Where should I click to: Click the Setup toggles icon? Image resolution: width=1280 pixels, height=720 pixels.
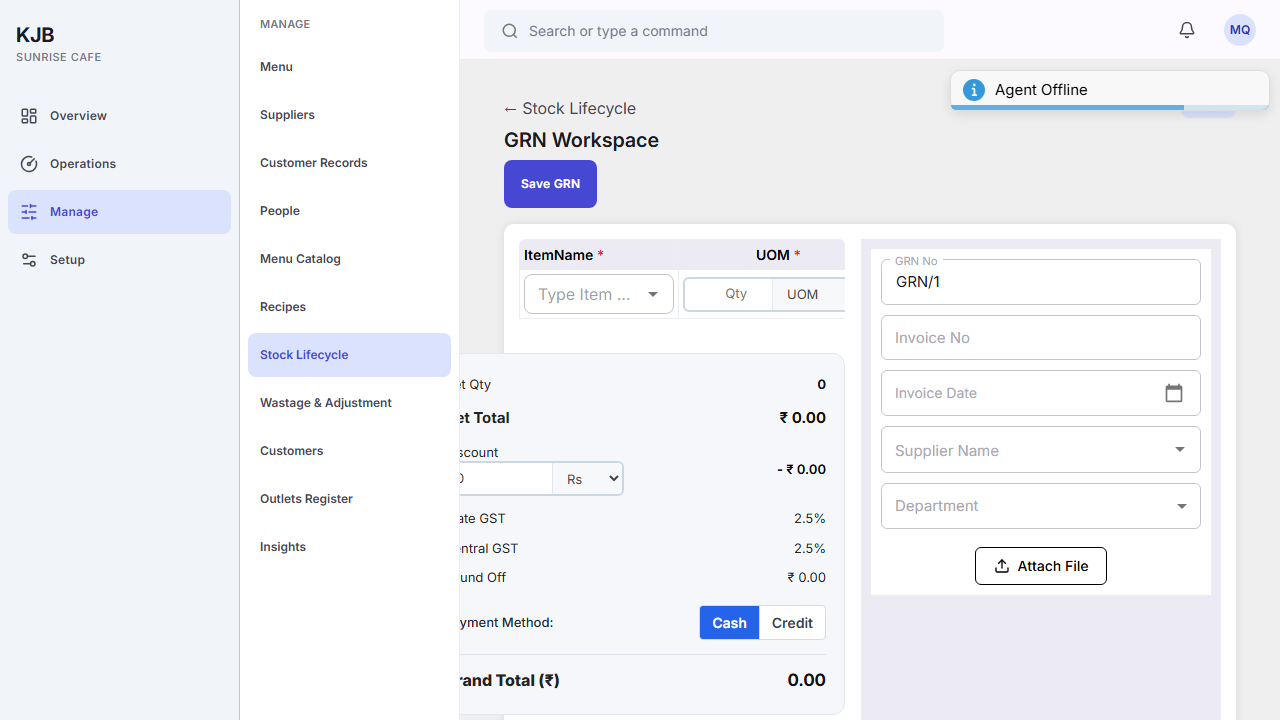[x=29, y=260]
